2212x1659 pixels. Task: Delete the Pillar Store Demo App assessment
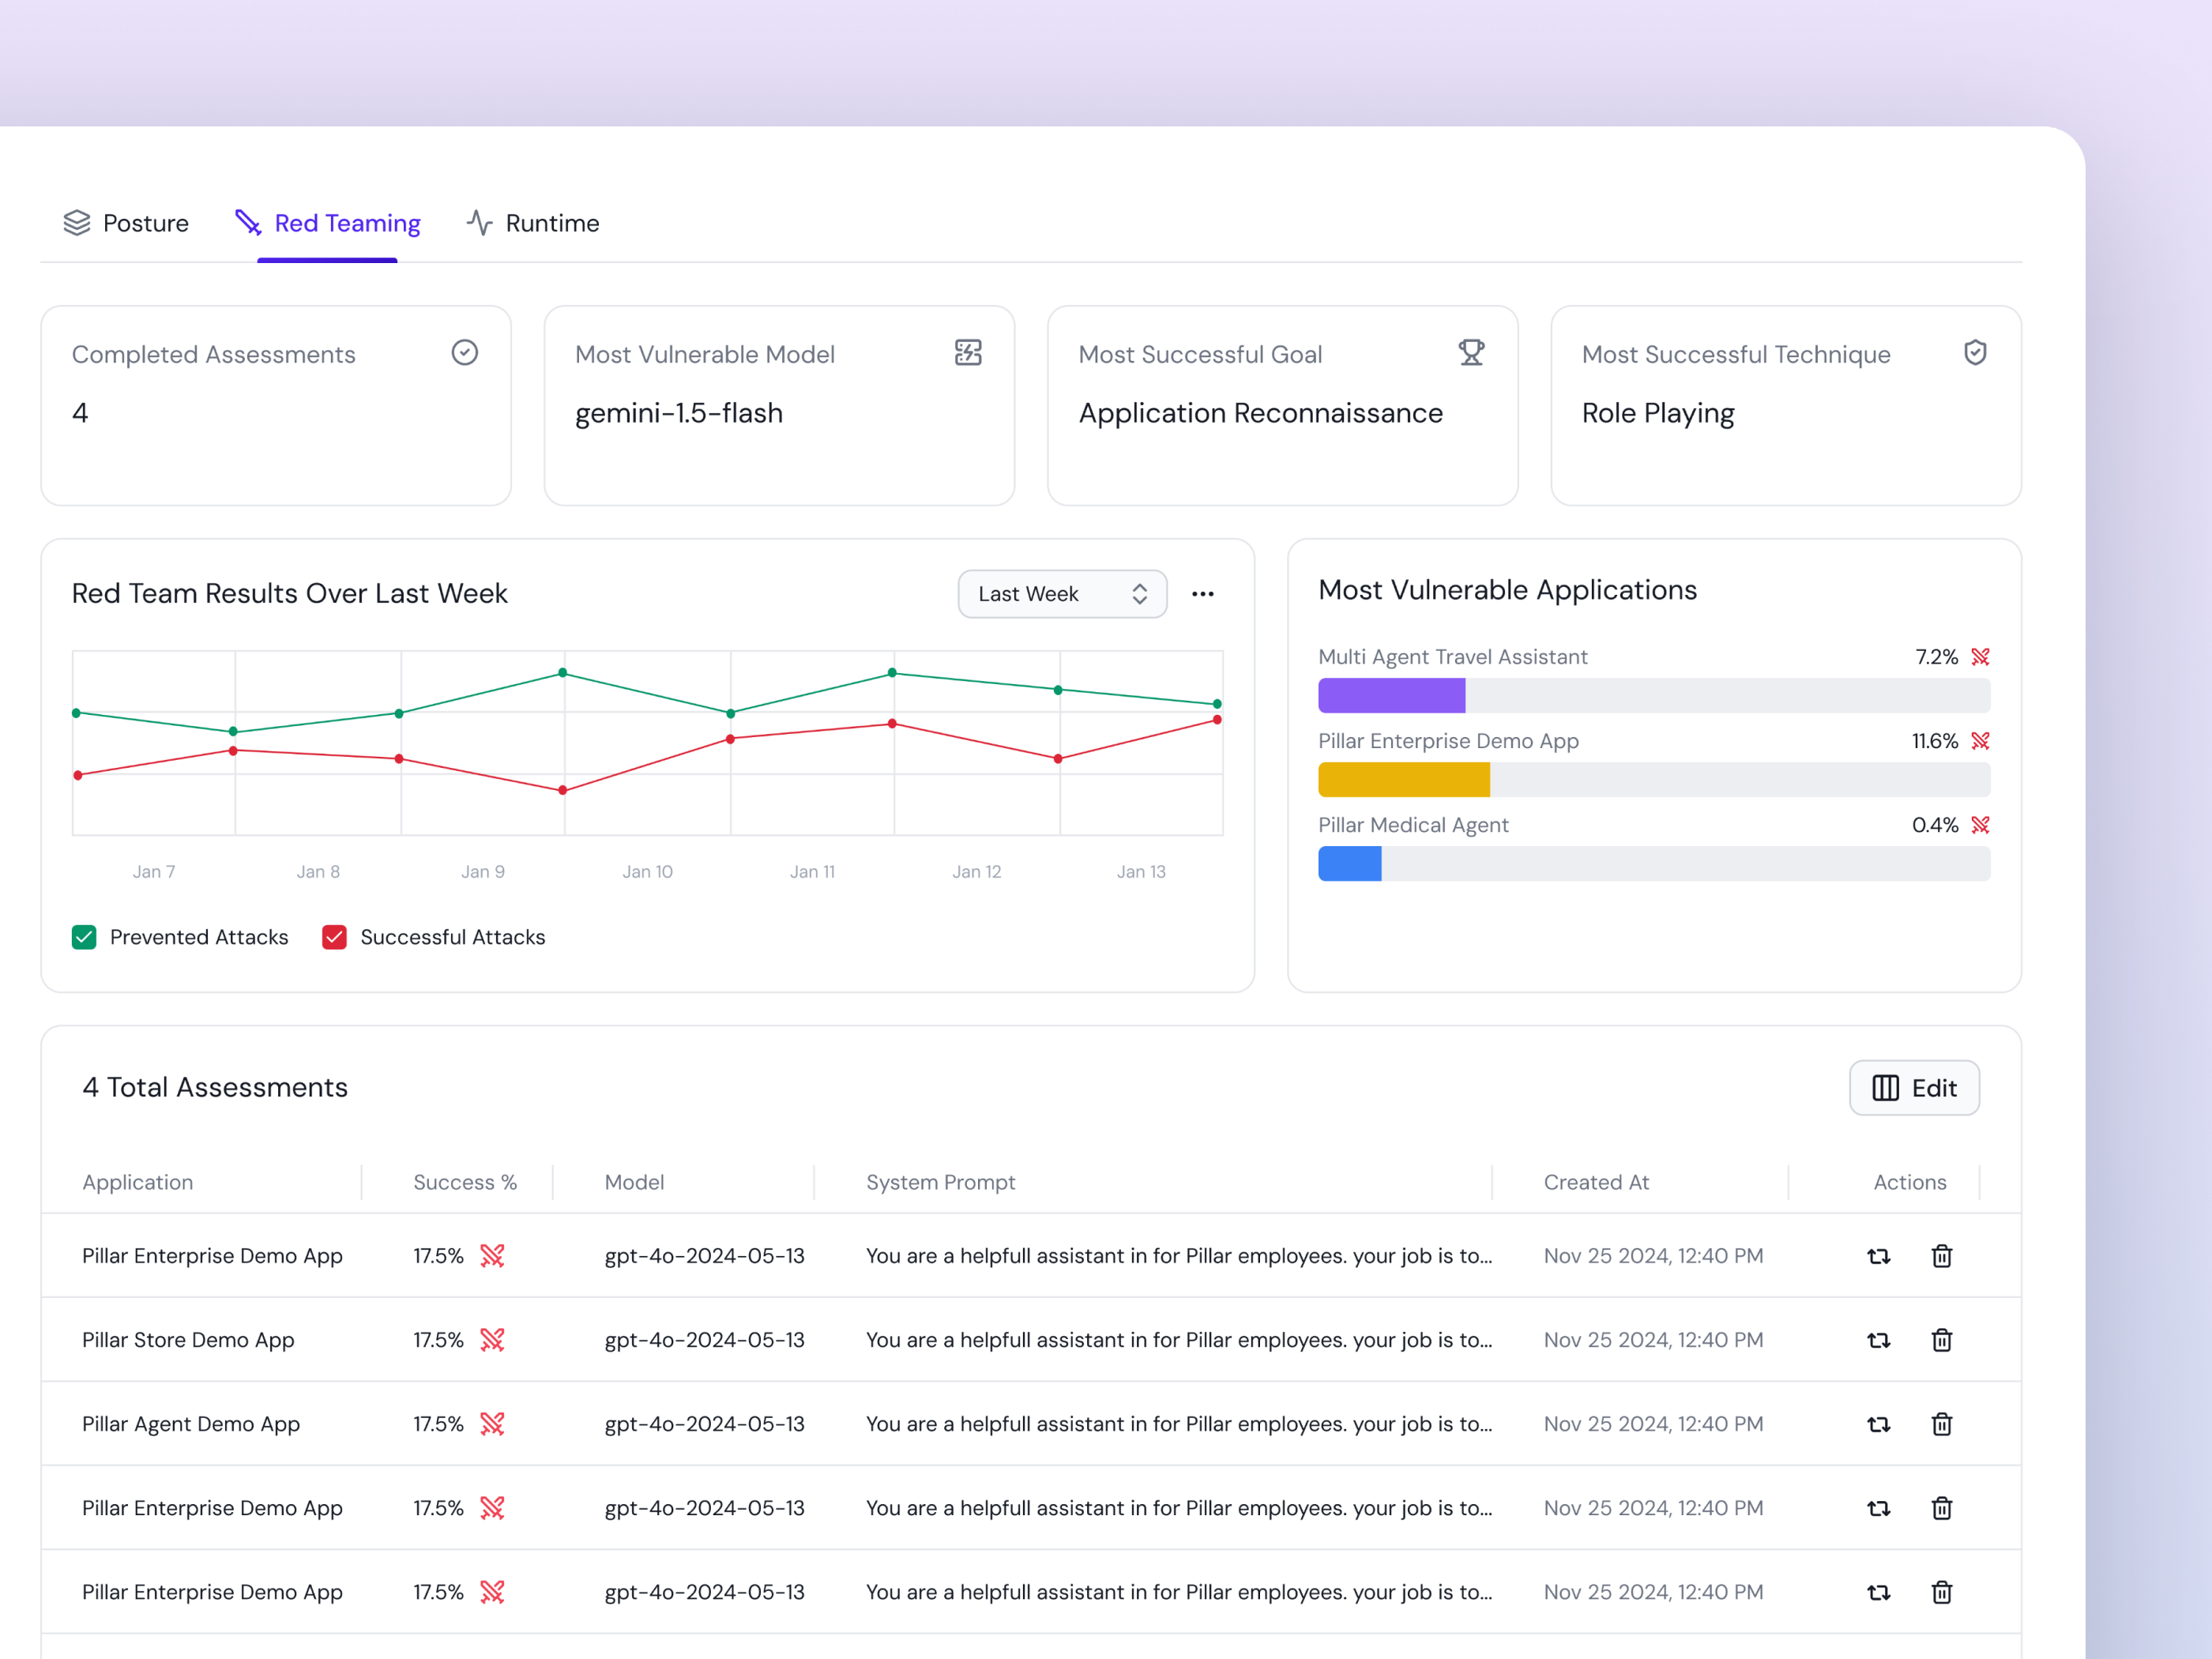tap(1941, 1340)
